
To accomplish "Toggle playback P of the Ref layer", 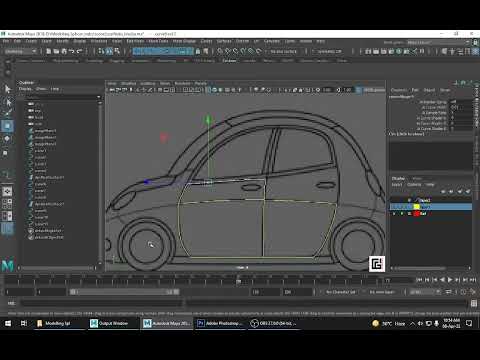I will click(x=402, y=213).
